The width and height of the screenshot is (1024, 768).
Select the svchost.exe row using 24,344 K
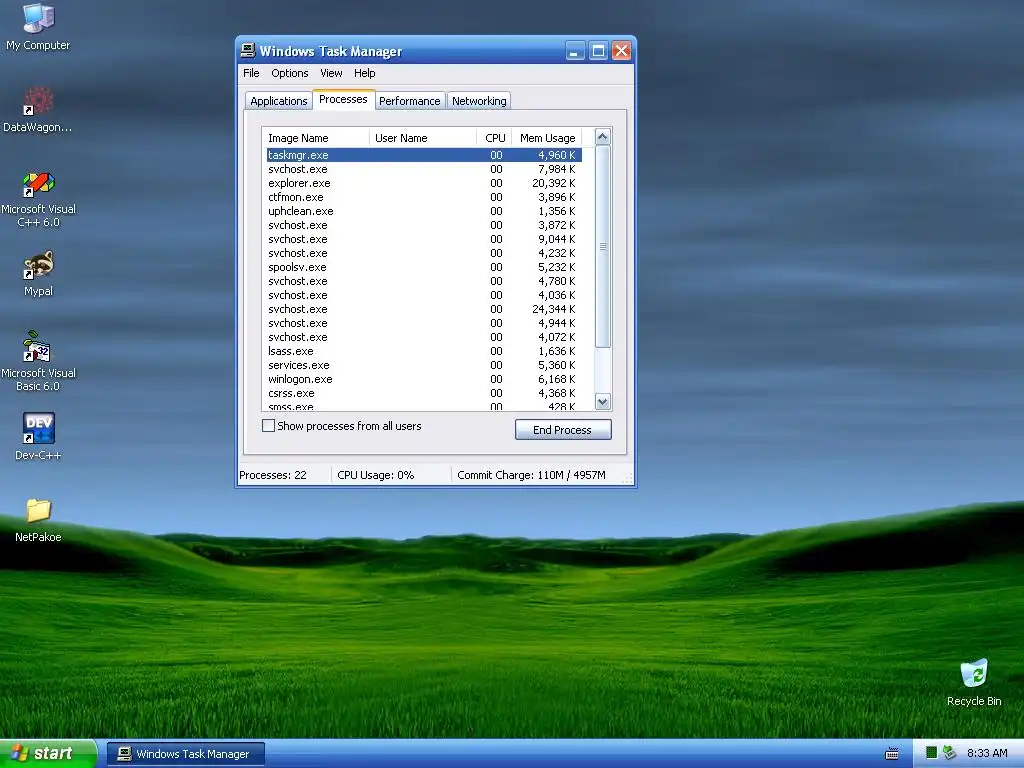pos(424,309)
